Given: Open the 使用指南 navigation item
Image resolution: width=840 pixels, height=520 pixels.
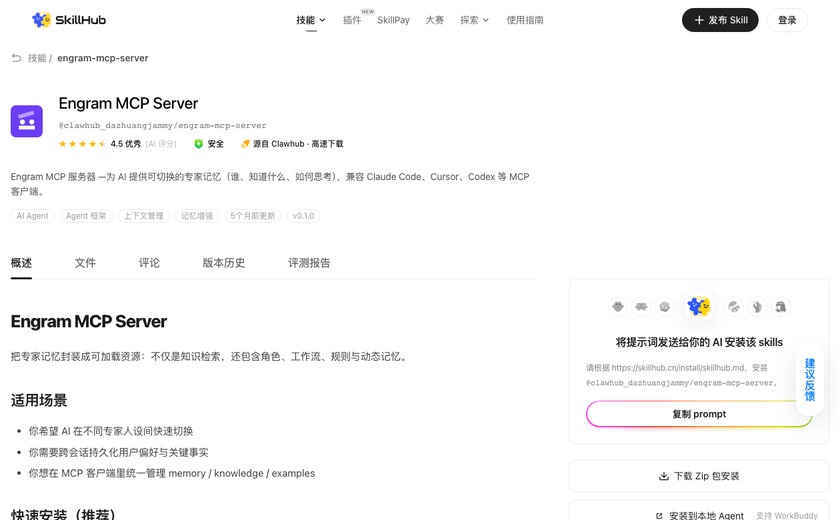Looking at the screenshot, I should pos(524,20).
